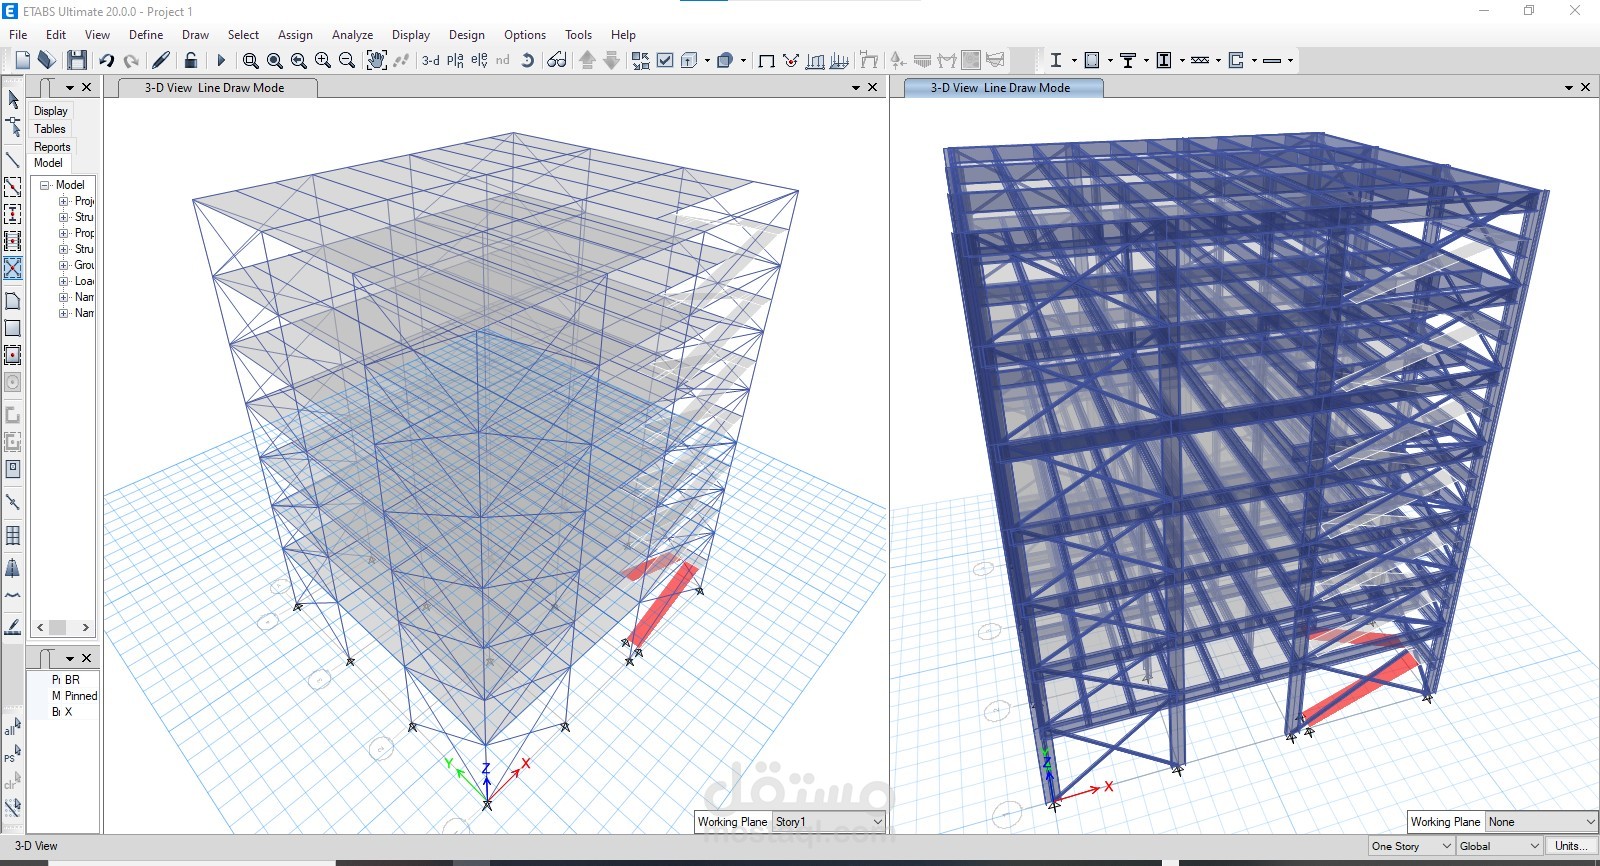
Task: Show undeformed shape rectangle icon
Action: click(x=767, y=61)
